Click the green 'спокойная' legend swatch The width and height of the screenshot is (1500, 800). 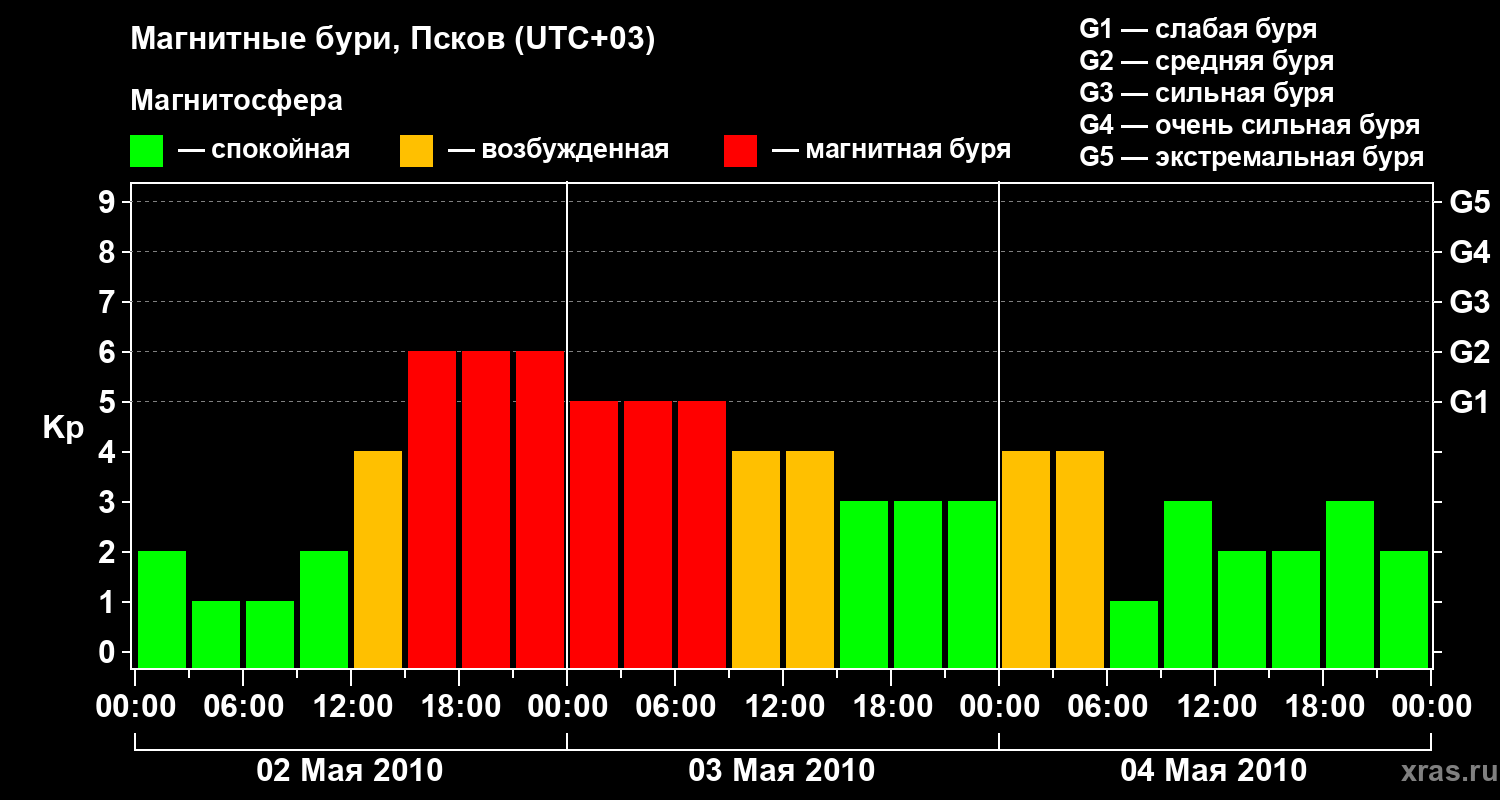click(146, 151)
